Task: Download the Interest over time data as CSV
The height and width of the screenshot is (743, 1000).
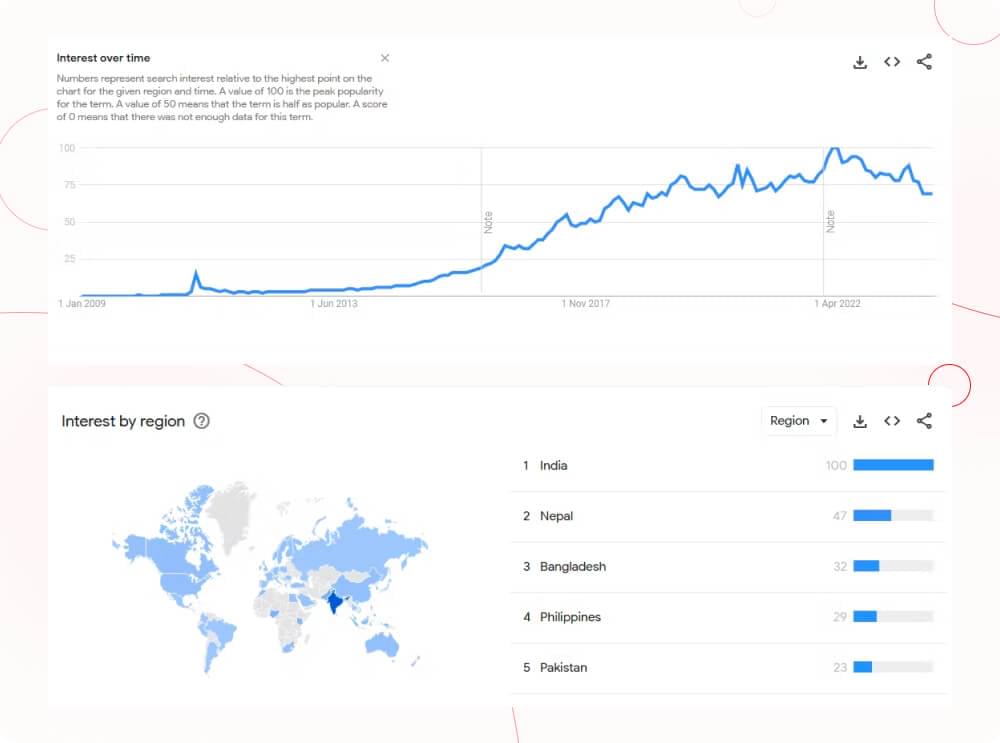Action: tap(860, 61)
